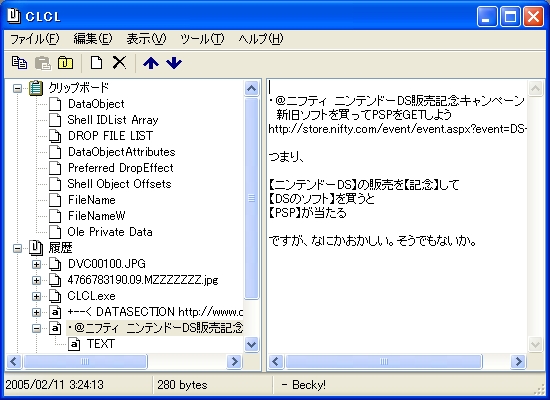This screenshot has width=550, height=400.
Task: Select the Shell Object Offsets item
Action: coord(119,184)
